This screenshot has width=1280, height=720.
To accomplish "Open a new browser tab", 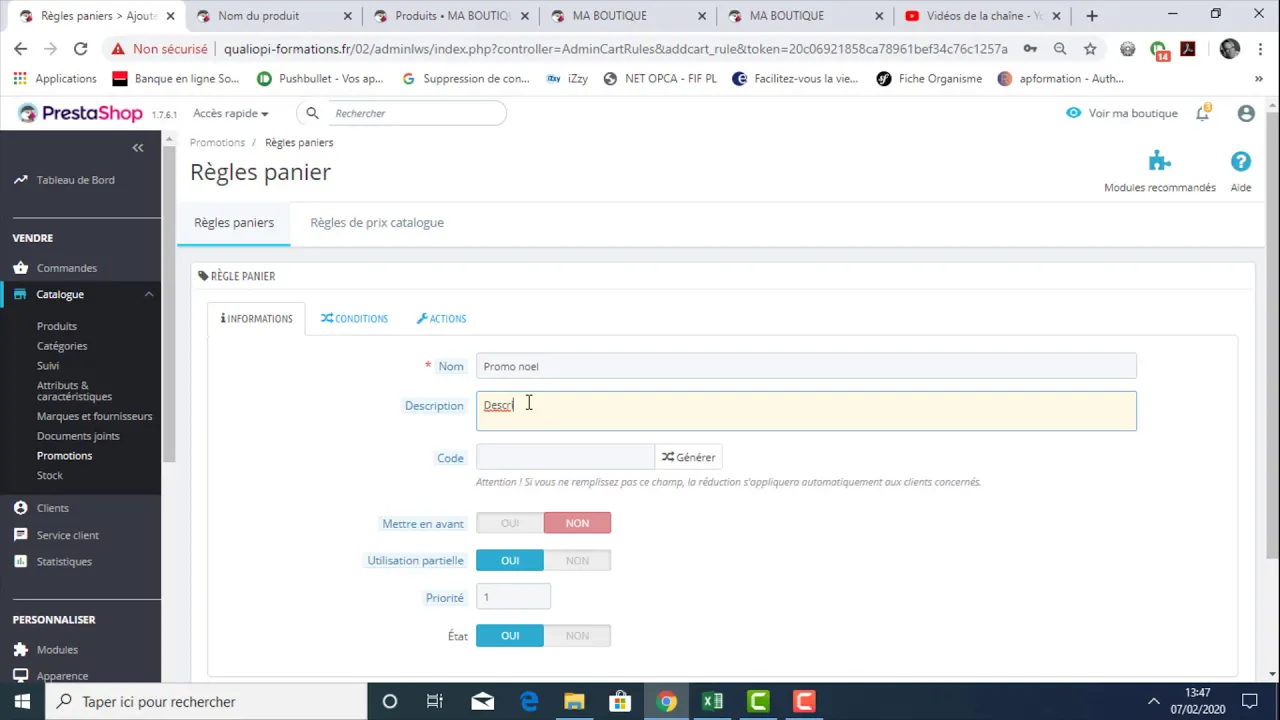I will pos(1092,16).
